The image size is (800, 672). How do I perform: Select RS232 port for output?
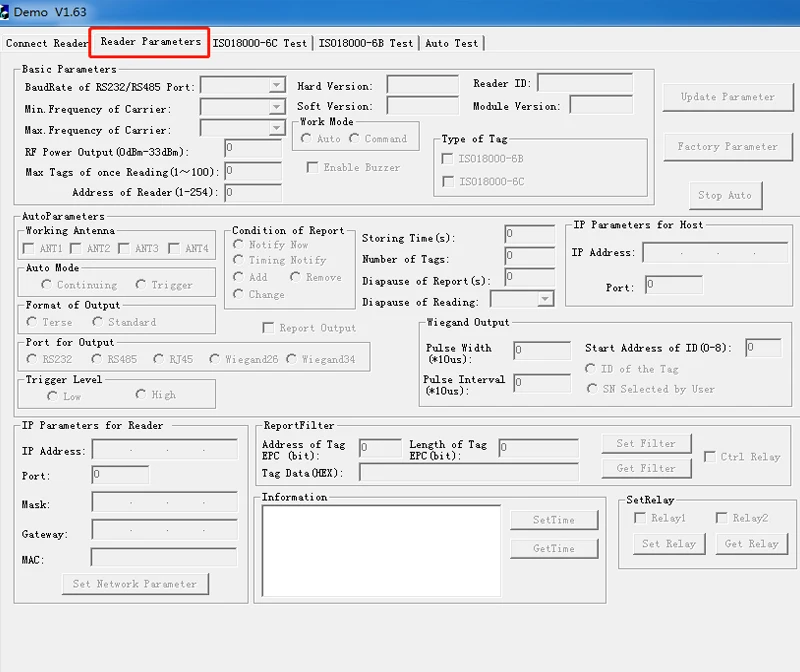click(32, 359)
